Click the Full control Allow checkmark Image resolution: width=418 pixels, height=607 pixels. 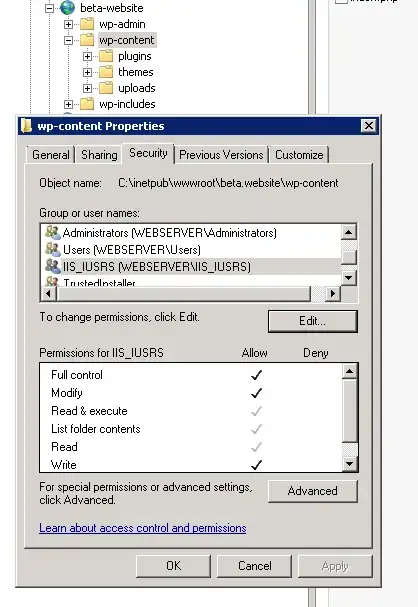click(256, 375)
